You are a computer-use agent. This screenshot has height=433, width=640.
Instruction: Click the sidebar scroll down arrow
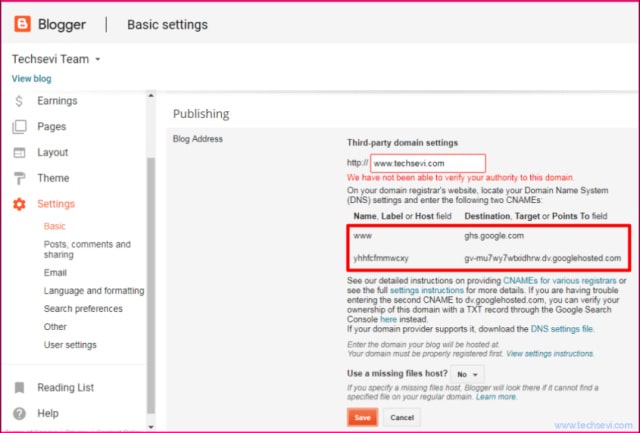[x=151, y=427]
